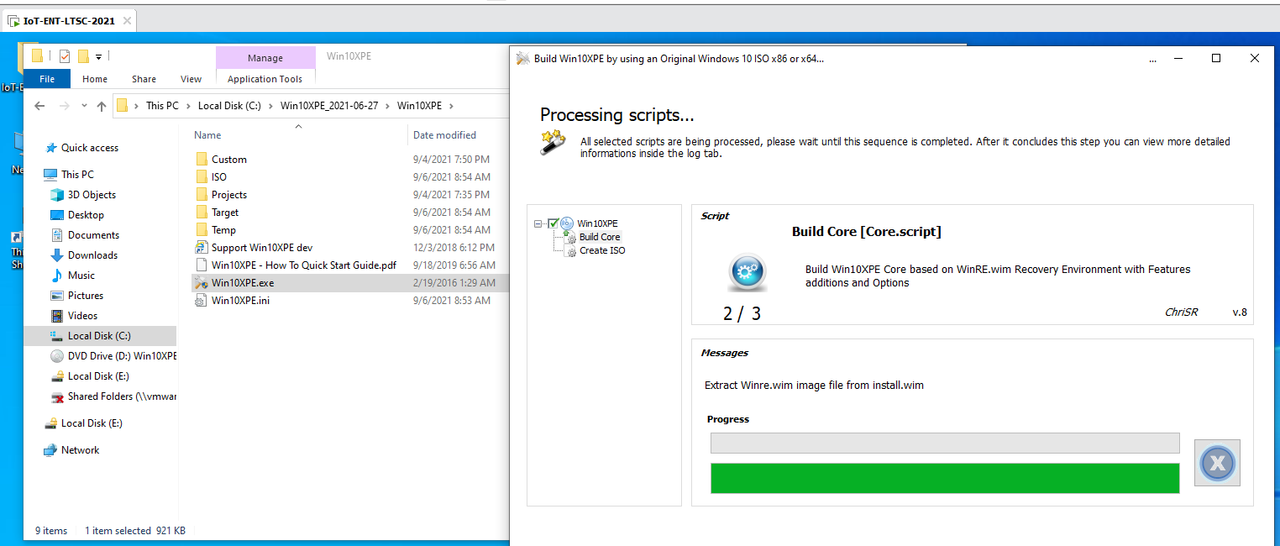Screen dimensions: 1280x546
Task: Open Downloads in navigation pane
Action: click(92, 255)
